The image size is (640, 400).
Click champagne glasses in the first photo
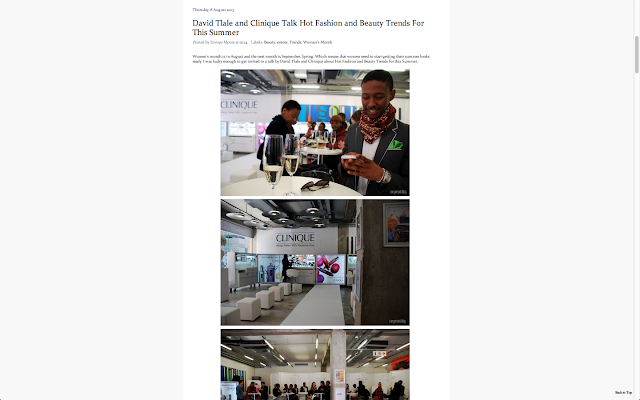click(x=282, y=163)
